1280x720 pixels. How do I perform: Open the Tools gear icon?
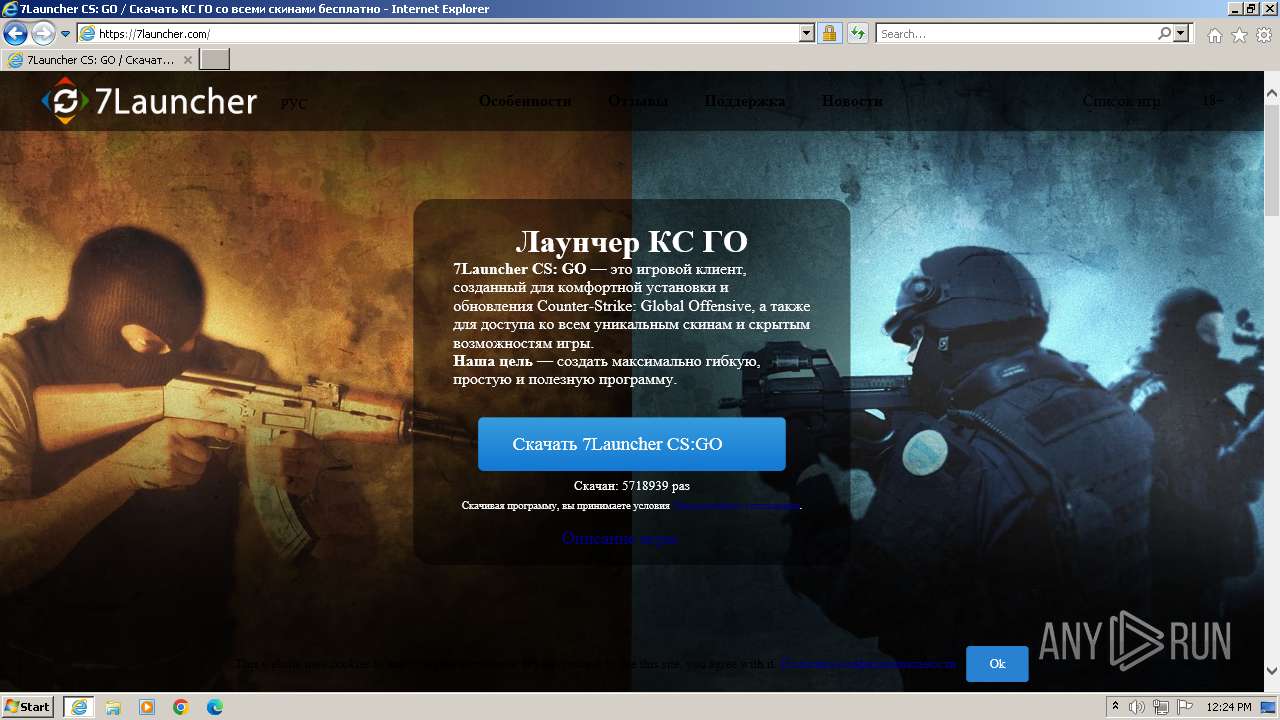click(x=1264, y=35)
